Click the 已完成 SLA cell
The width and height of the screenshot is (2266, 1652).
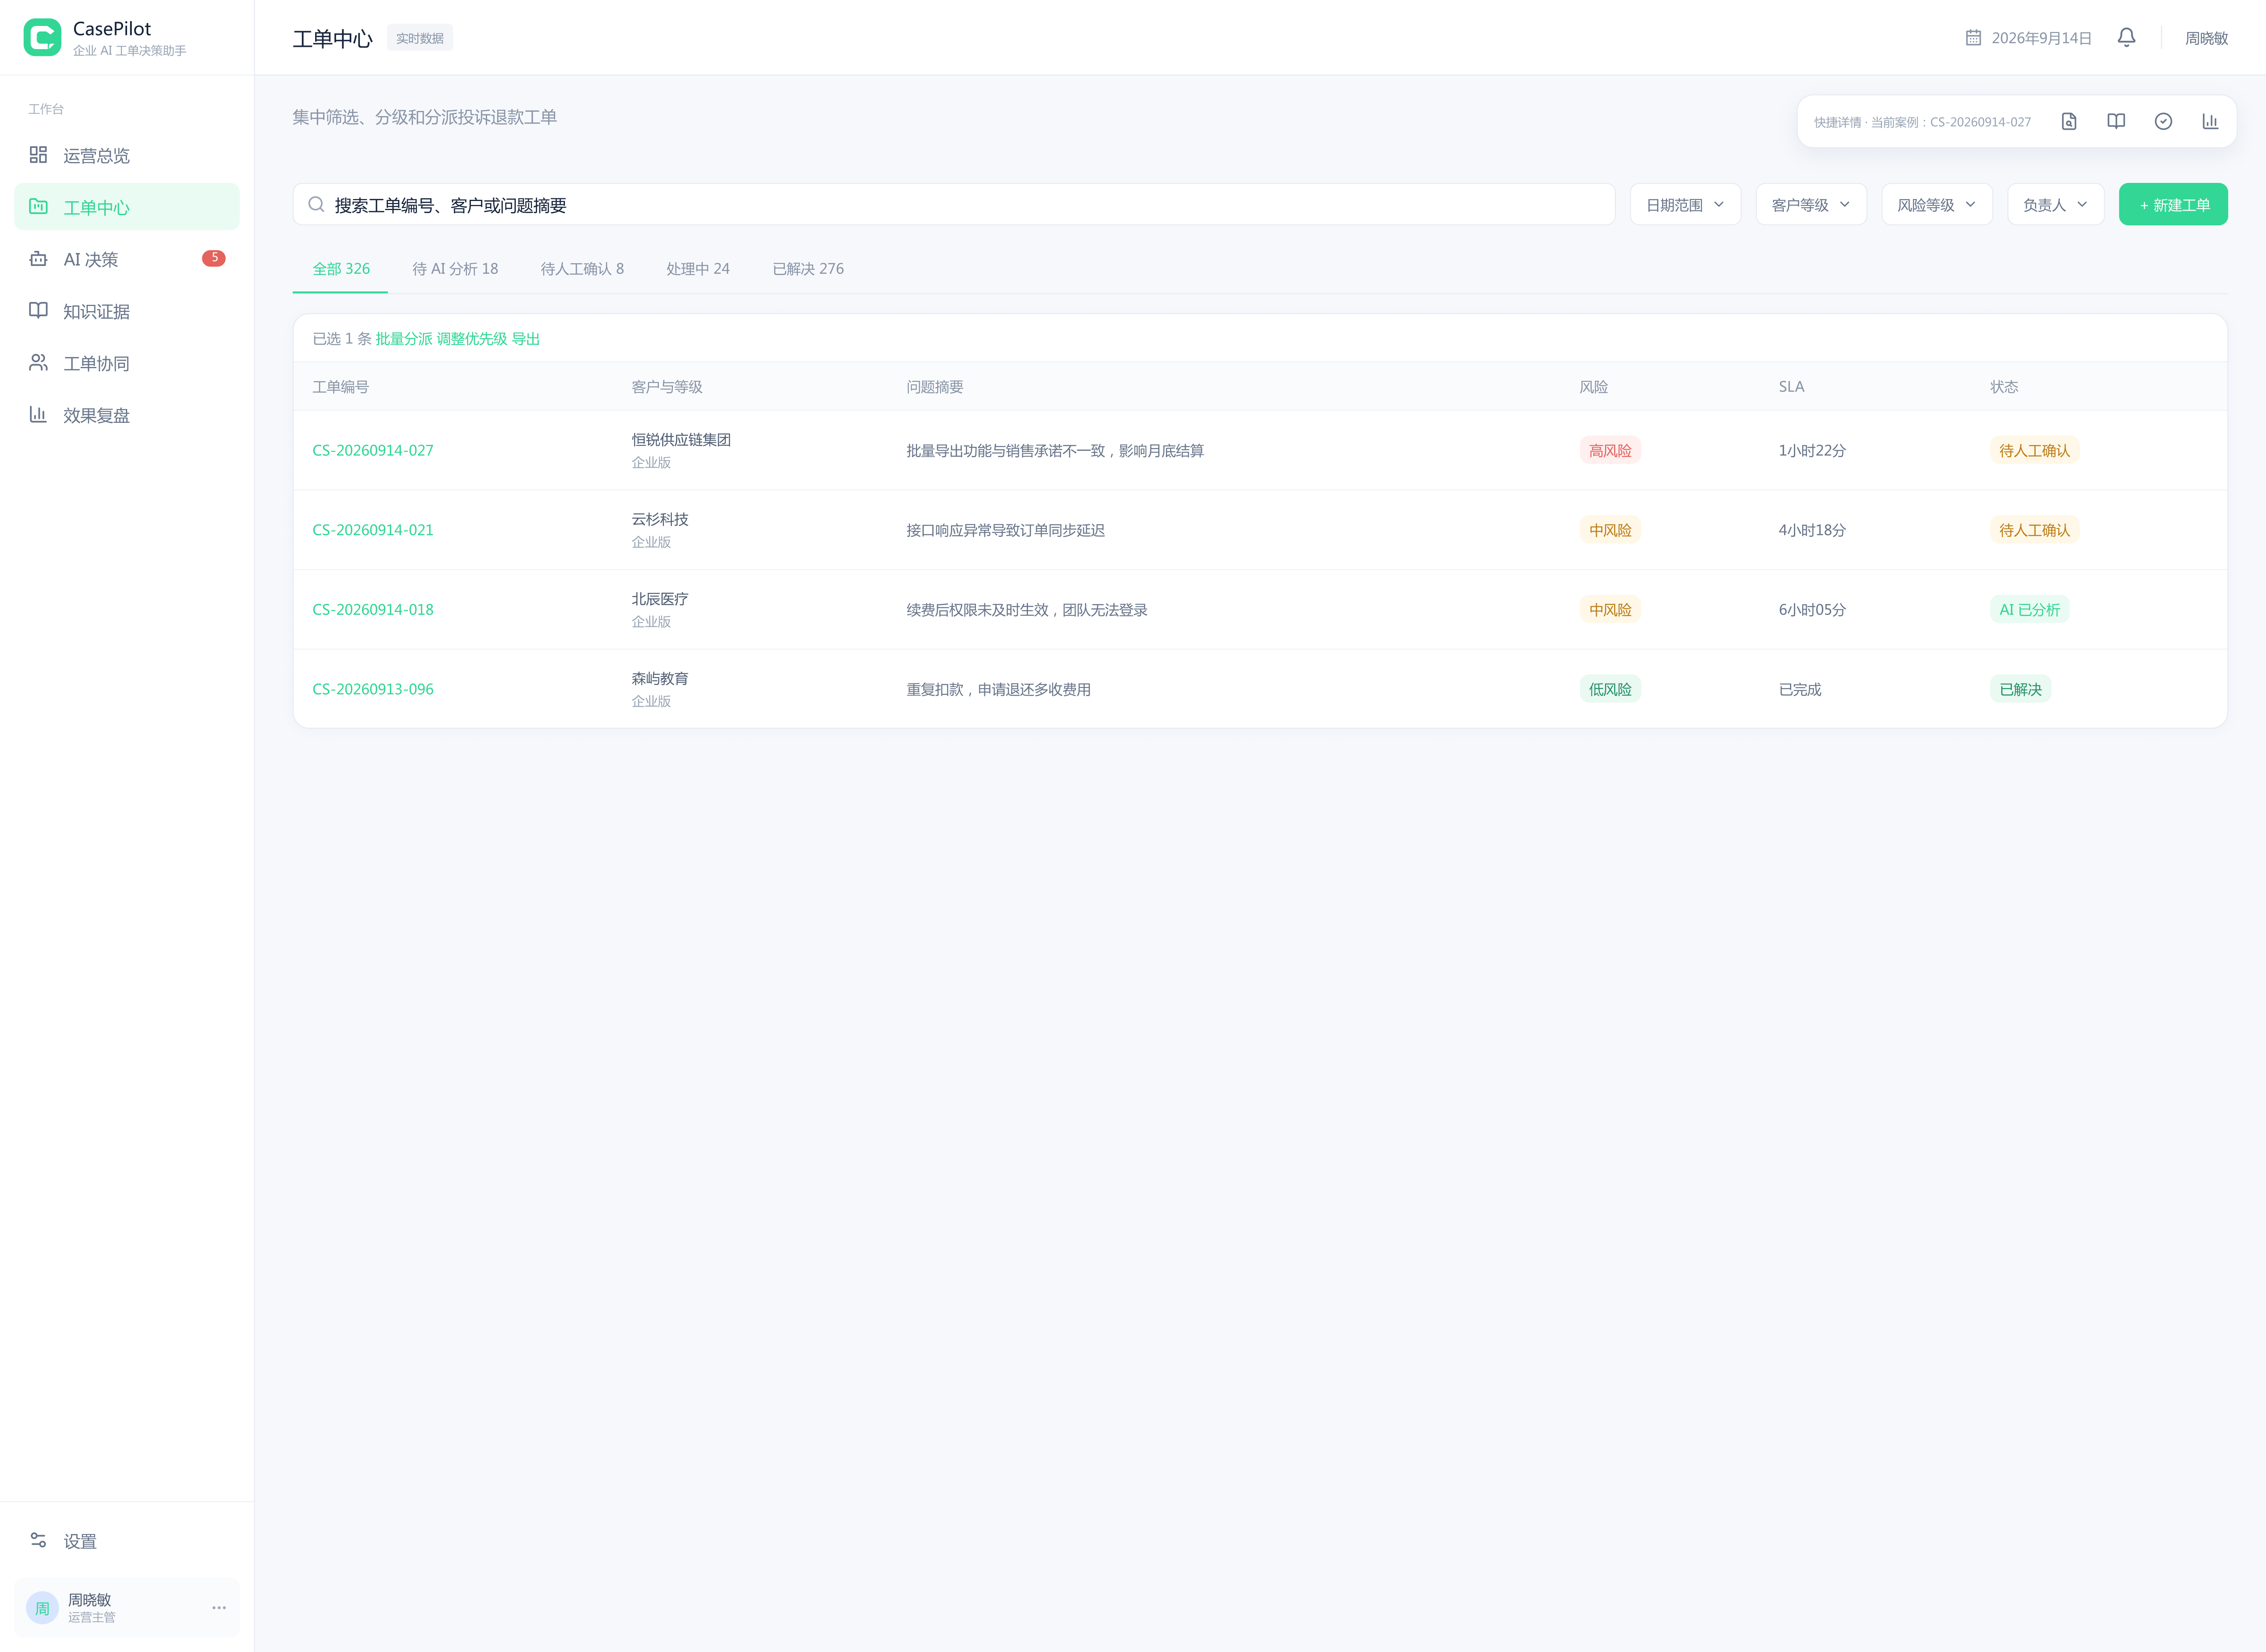tap(1800, 689)
